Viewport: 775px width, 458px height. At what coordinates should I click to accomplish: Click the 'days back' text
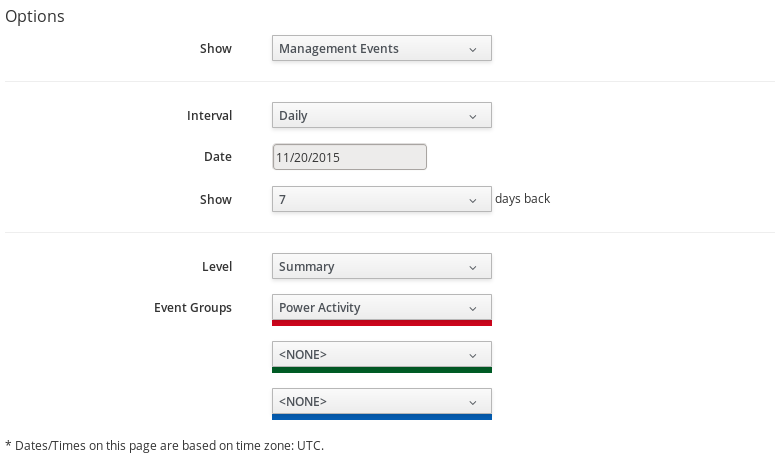[522, 199]
